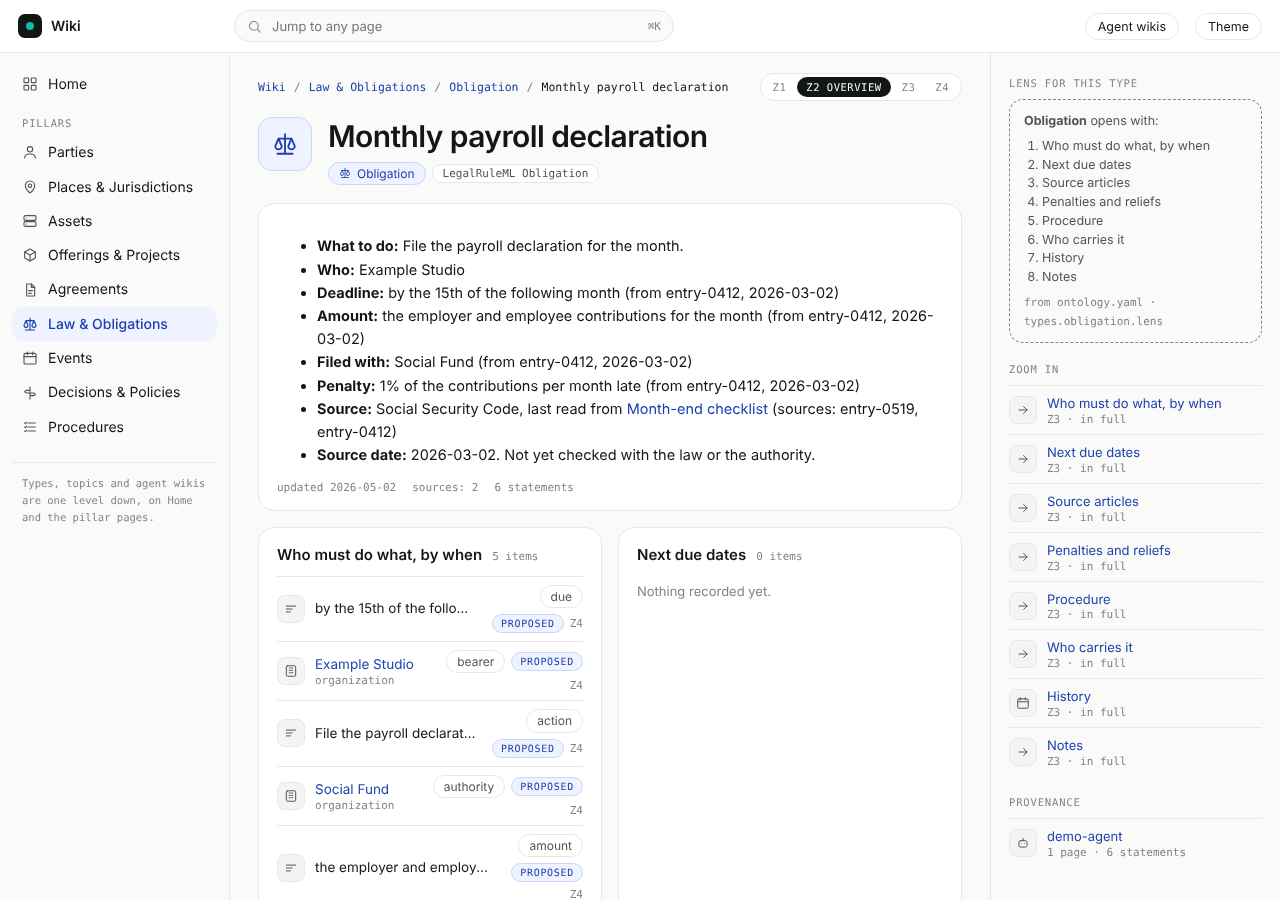The image size is (1280, 900).
Task: Click the robot icon beside demo-agent
Action: tap(1023, 843)
